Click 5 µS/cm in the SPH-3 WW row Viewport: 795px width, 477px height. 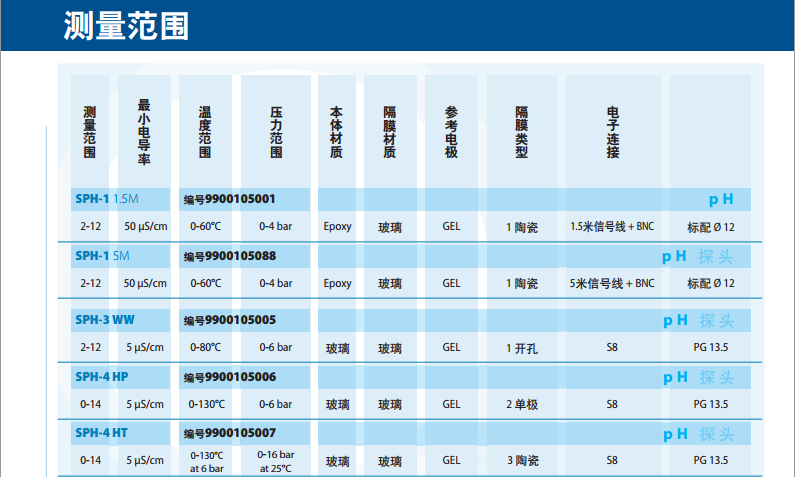click(x=145, y=348)
